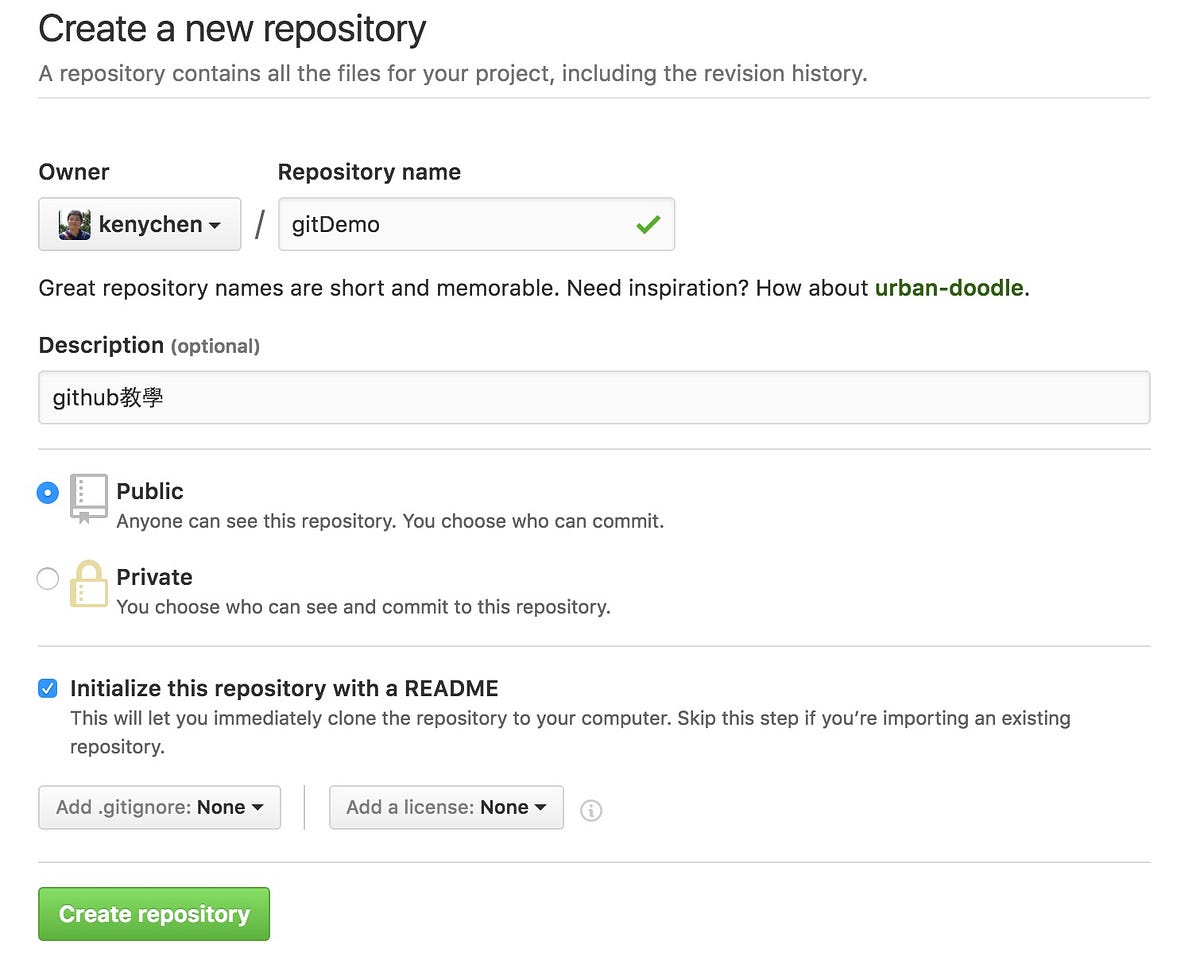Focus the Repository name field containing gitDemo
The height and width of the screenshot is (976, 1200).
tap(476, 224)
